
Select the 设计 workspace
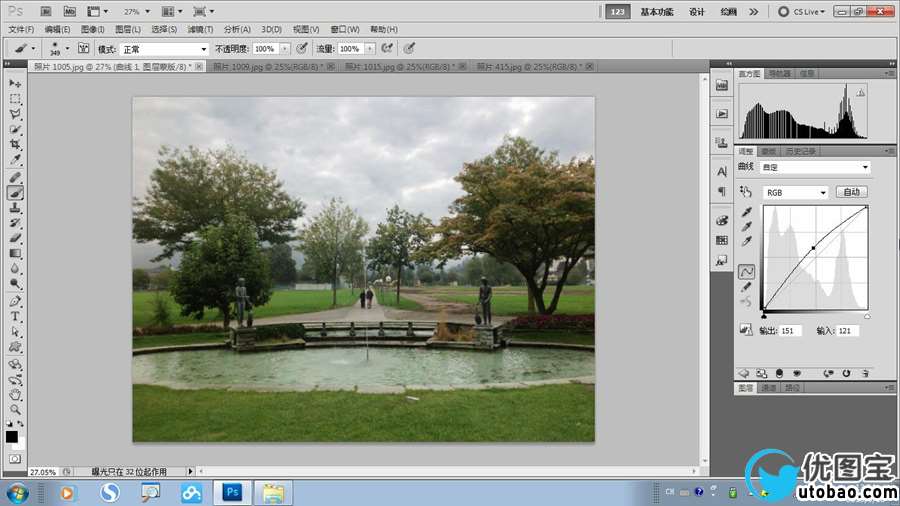(697, 11)
